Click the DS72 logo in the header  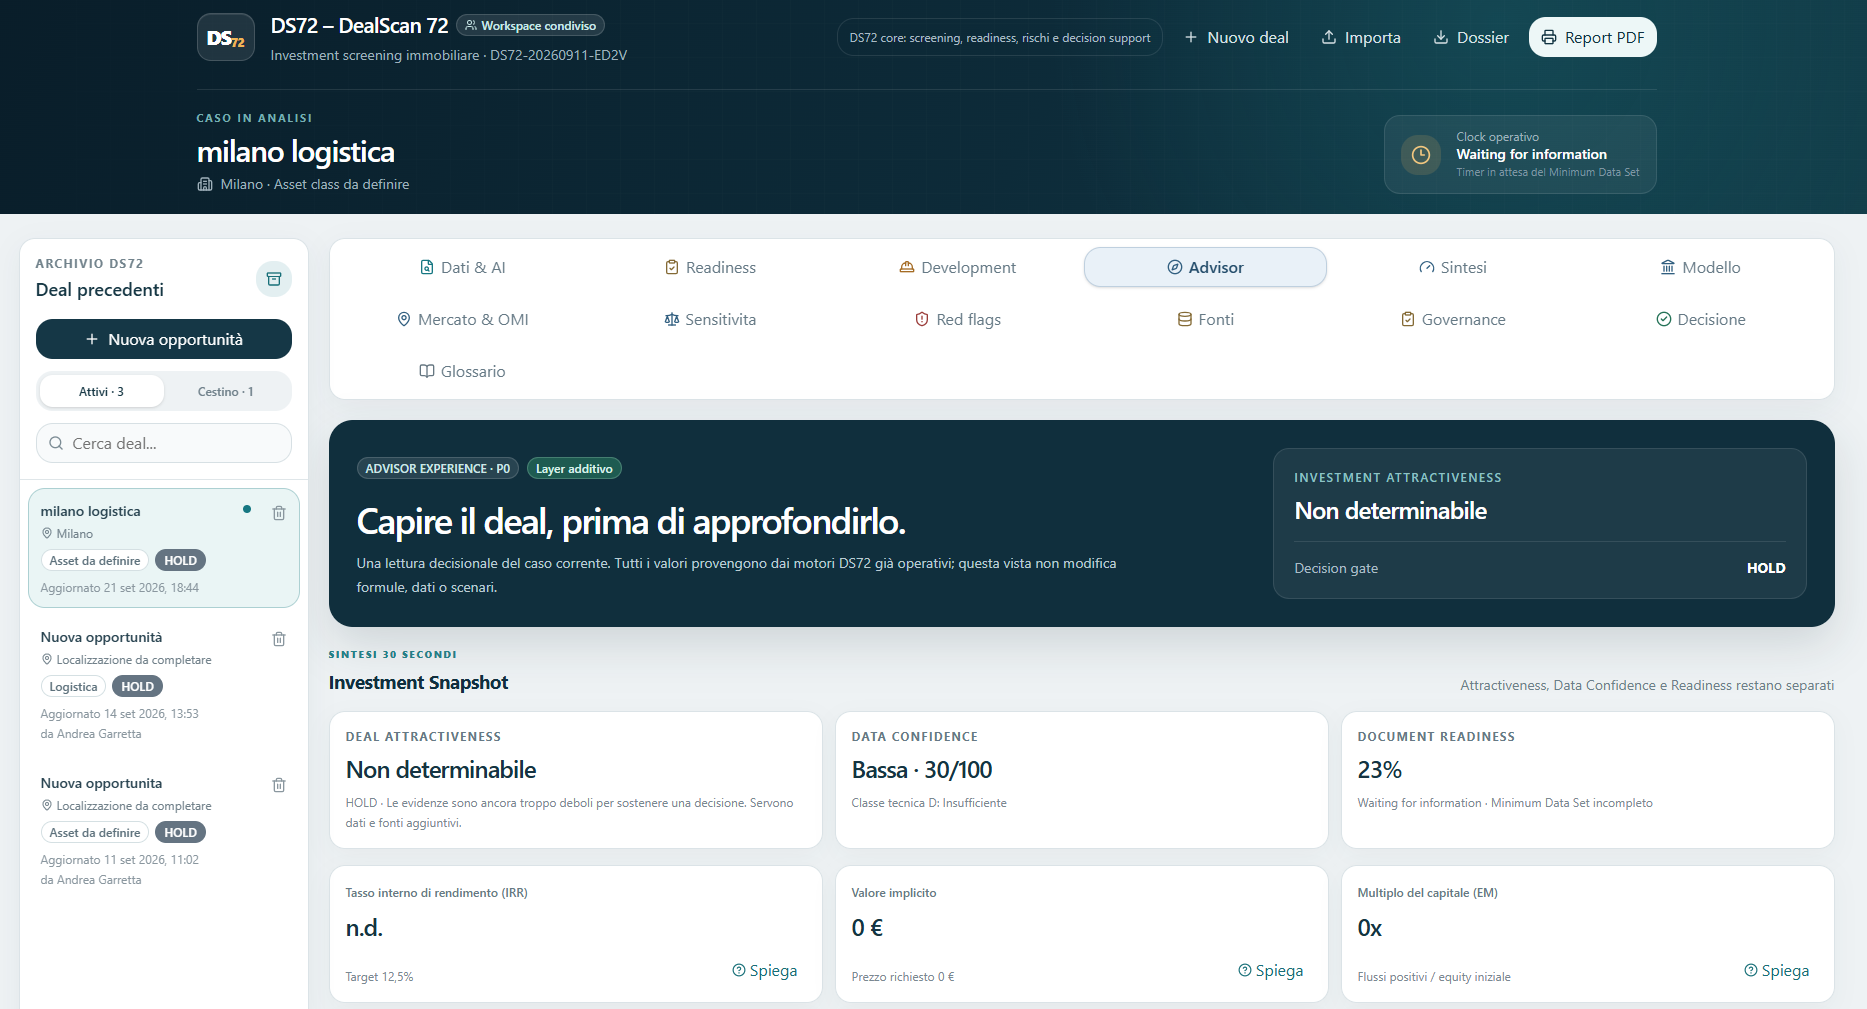pyautogui.click(x=226, y=38)
